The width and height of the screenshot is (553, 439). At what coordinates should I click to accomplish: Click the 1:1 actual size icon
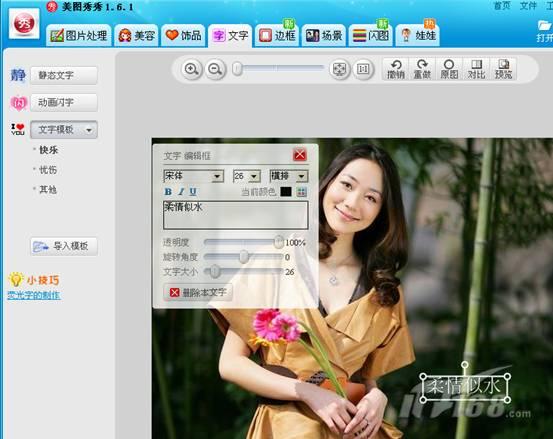tap(363, 69)
